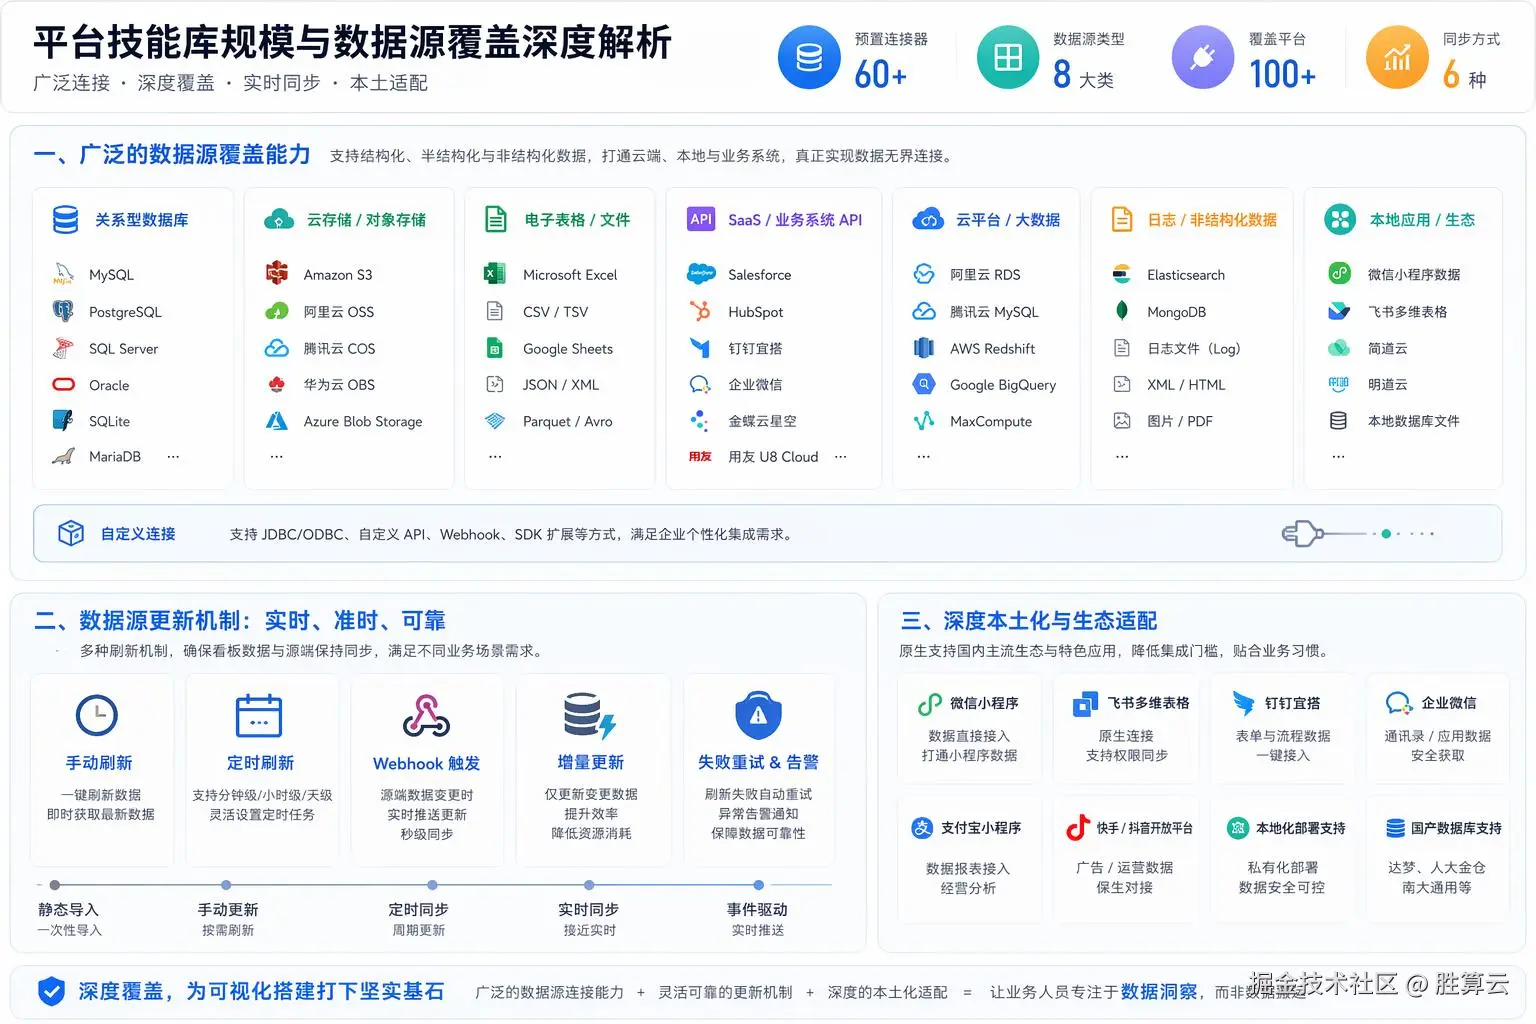Click the MongoDB leaf icon
The image size is (1536, 1024).
pyautogui.click(x=1122, y=311)
